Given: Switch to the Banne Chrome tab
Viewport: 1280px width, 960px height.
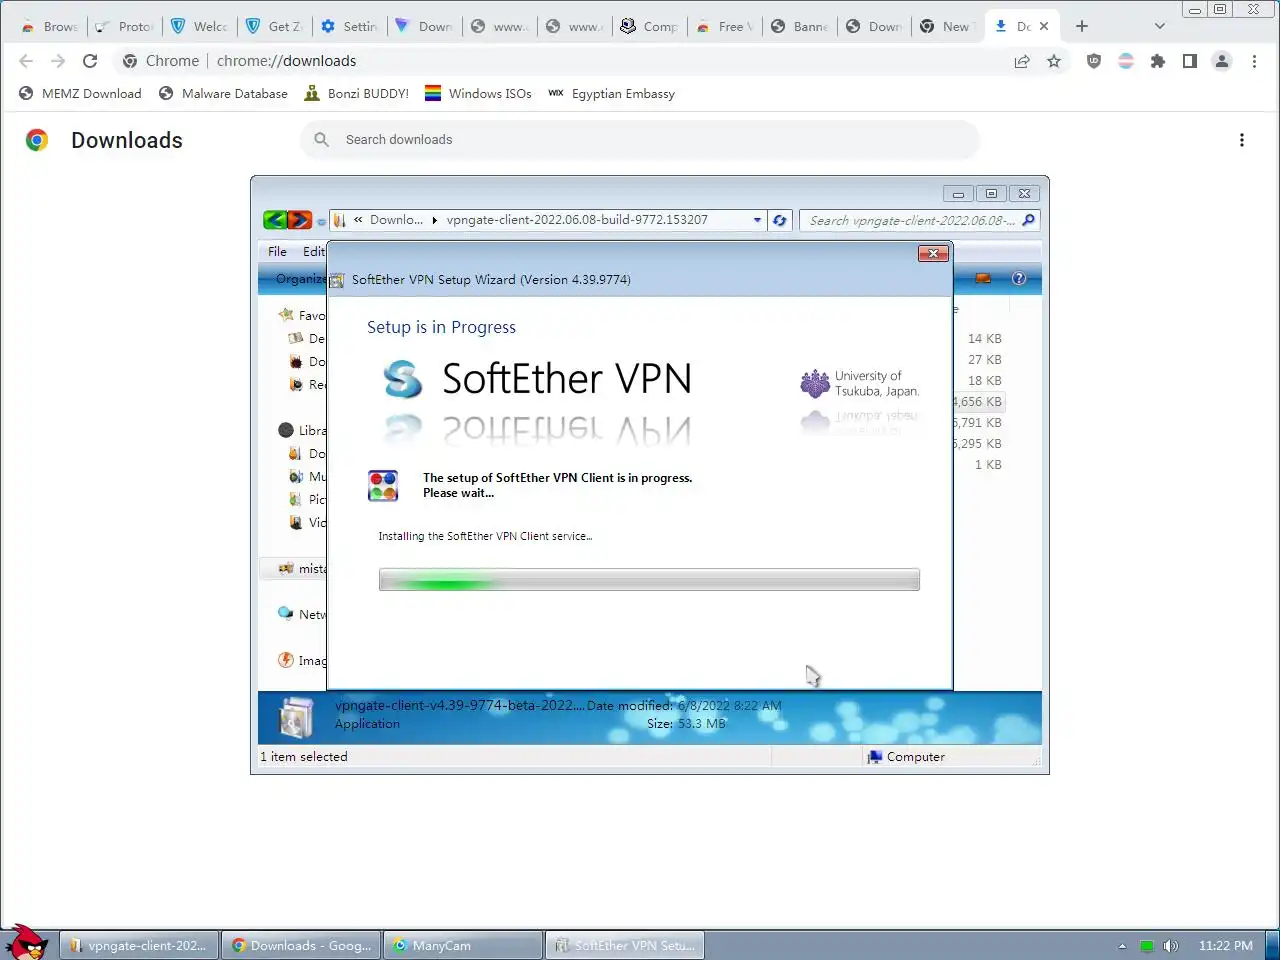Looking at the screenshot, I should (799, 26).
